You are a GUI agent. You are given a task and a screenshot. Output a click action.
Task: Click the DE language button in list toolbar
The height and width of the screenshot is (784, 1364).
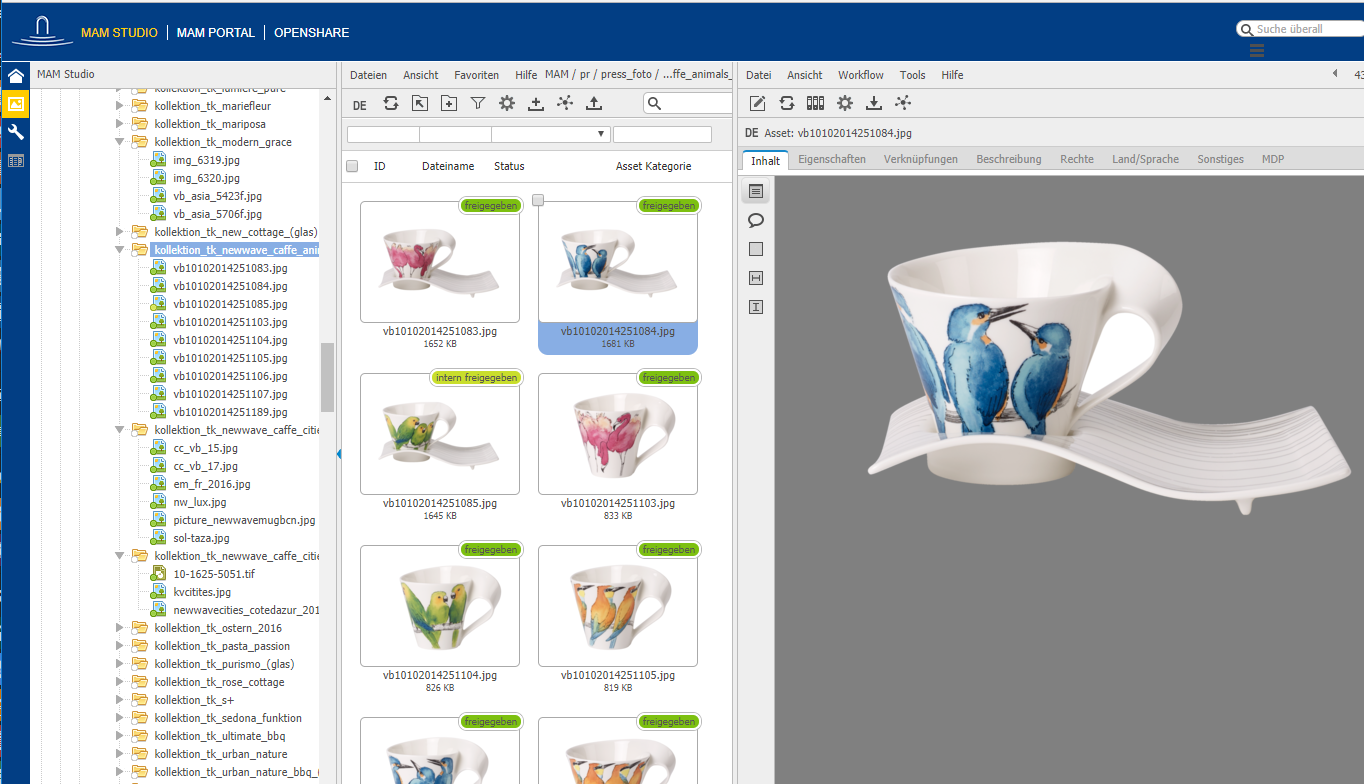click(x=360, y=104)
